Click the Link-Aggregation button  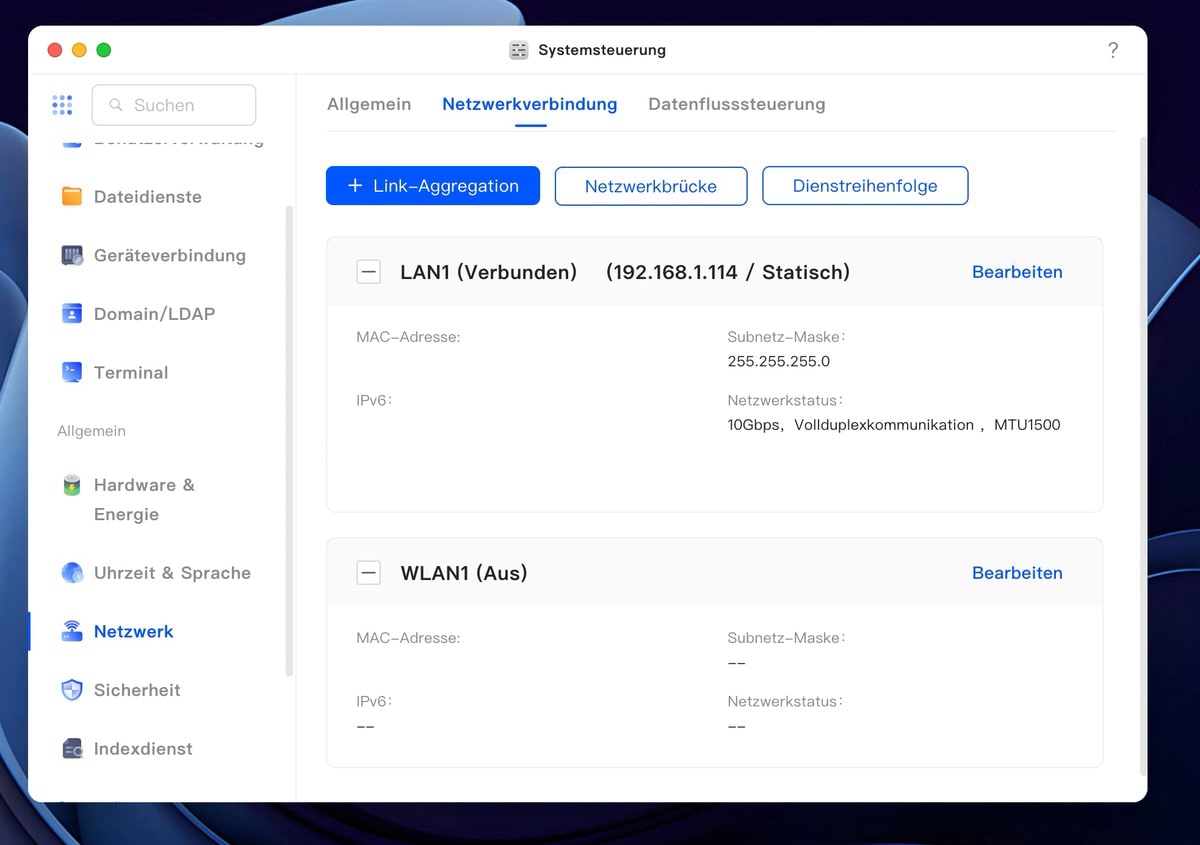pos(433,186)
